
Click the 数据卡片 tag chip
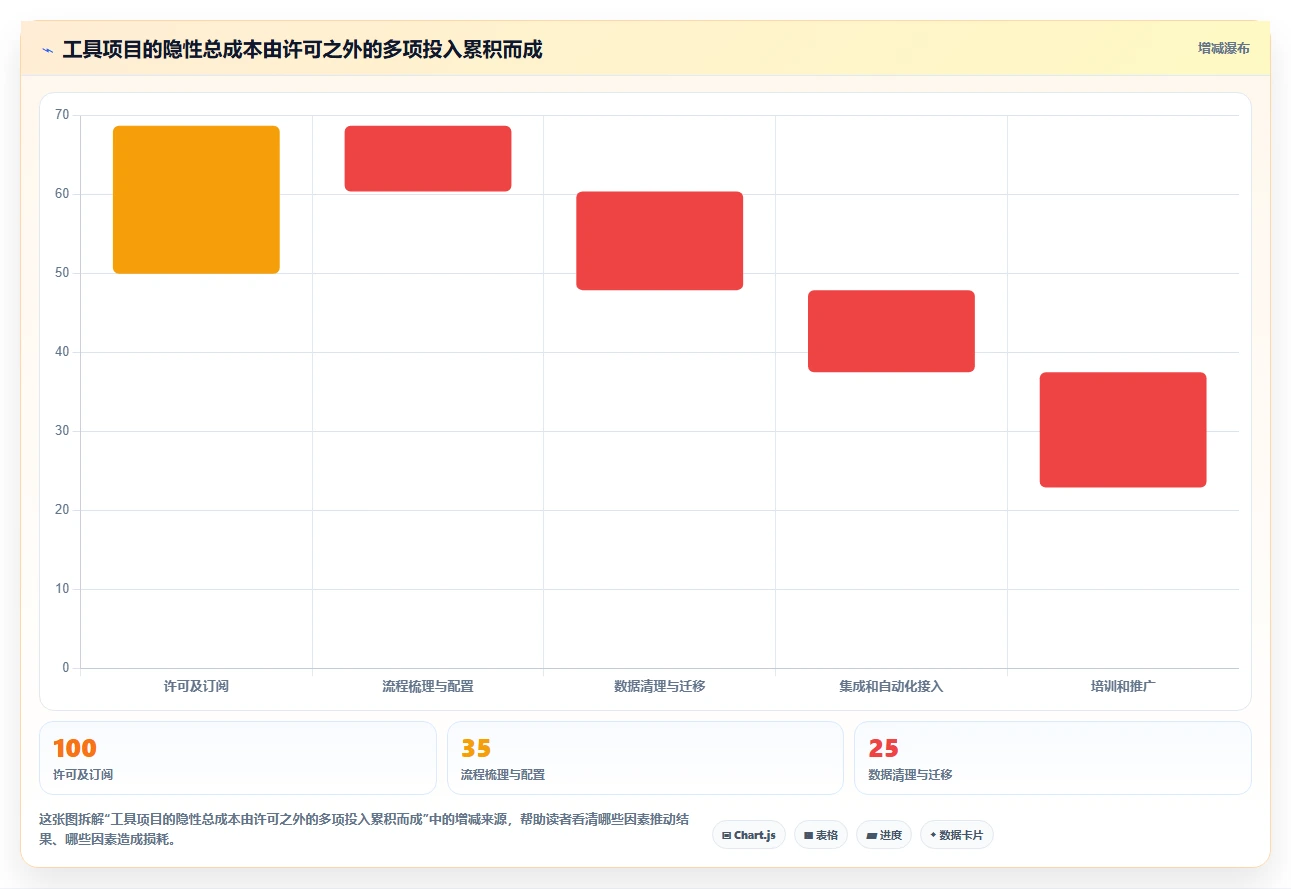click(x=956, y=835)
